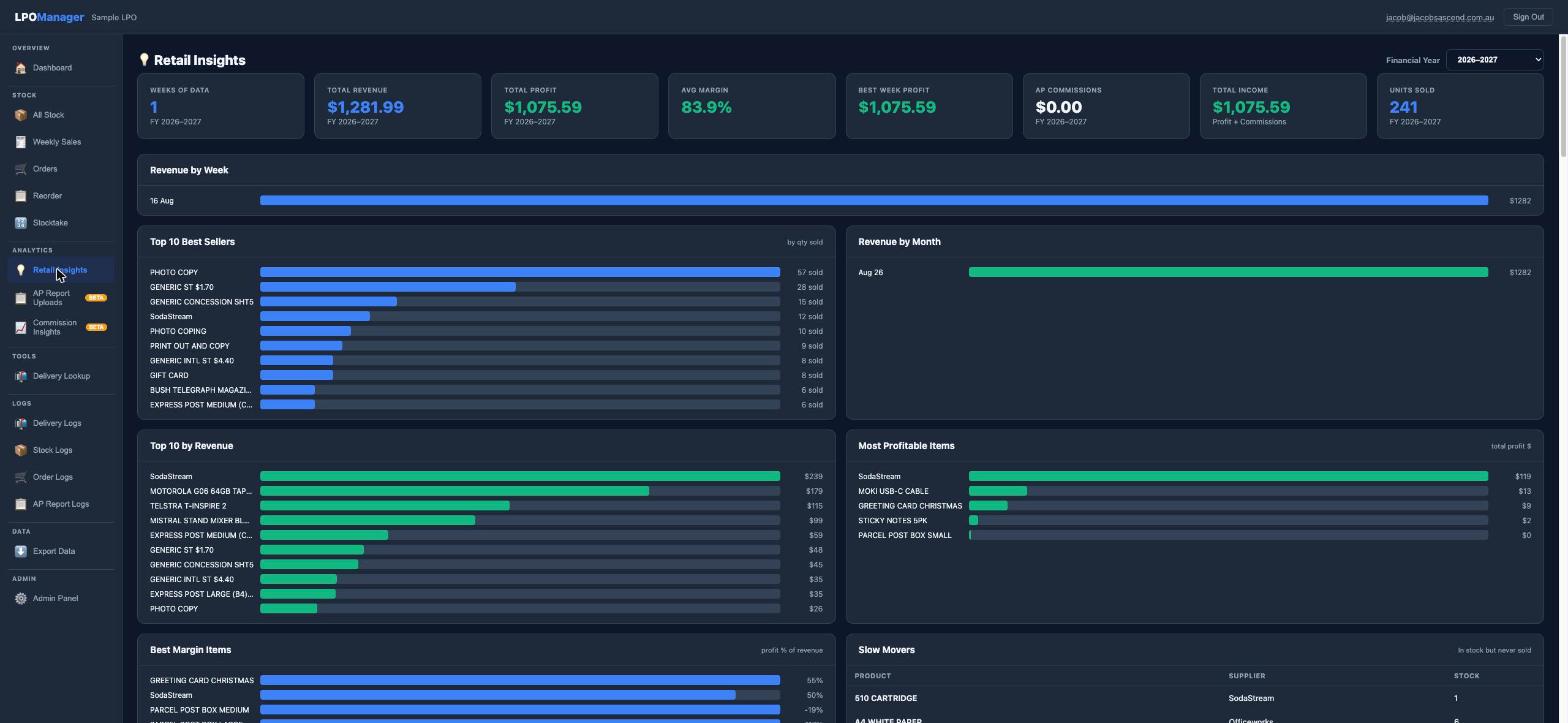Viewport: 1568px width, 723px height.
Task: Click the Dashboard house icon
Action: (20, 68)
